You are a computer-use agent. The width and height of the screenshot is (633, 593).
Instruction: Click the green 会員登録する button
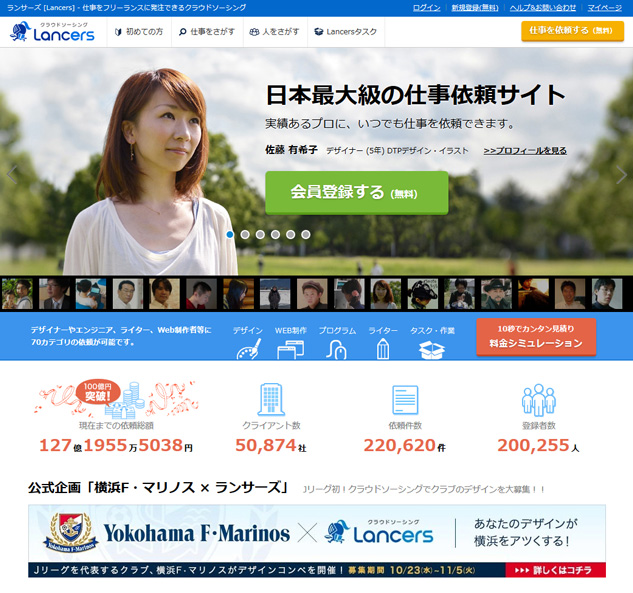coord(356,192)
